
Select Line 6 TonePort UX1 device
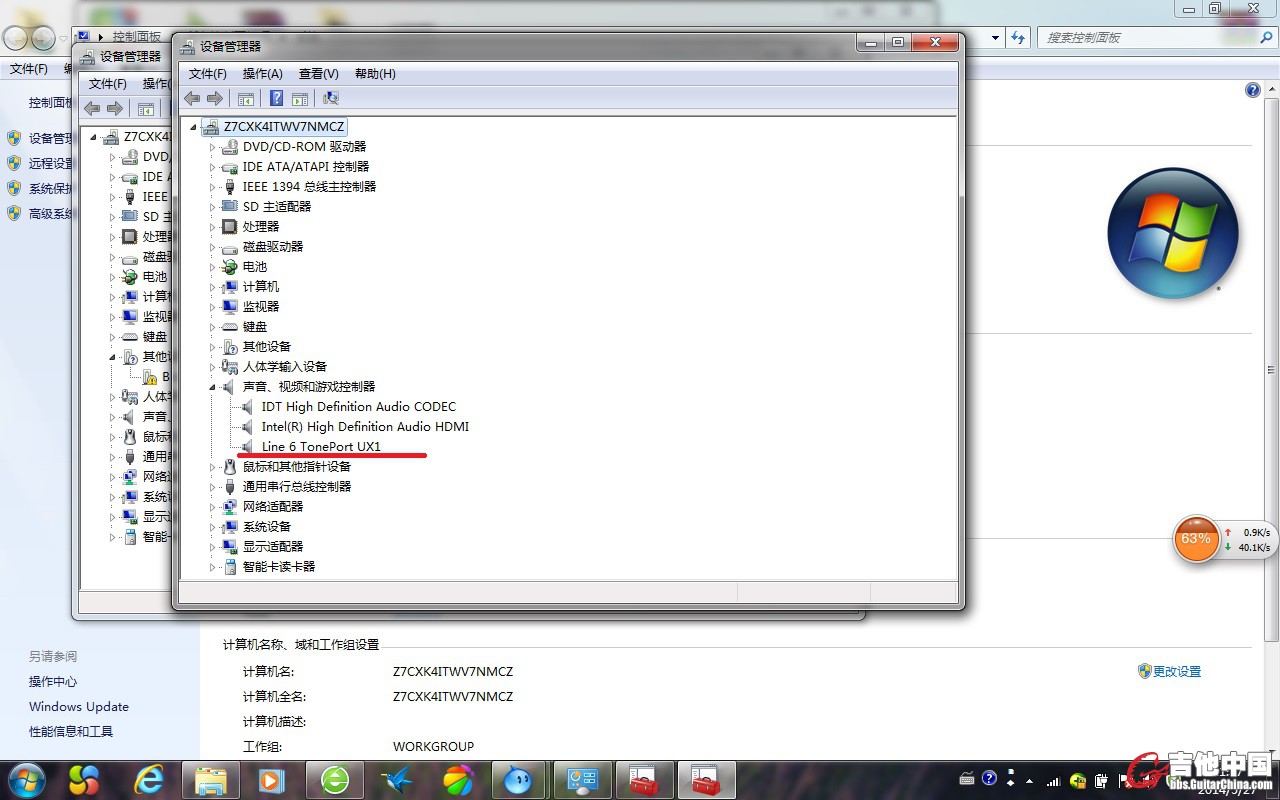tap(321, 446)
